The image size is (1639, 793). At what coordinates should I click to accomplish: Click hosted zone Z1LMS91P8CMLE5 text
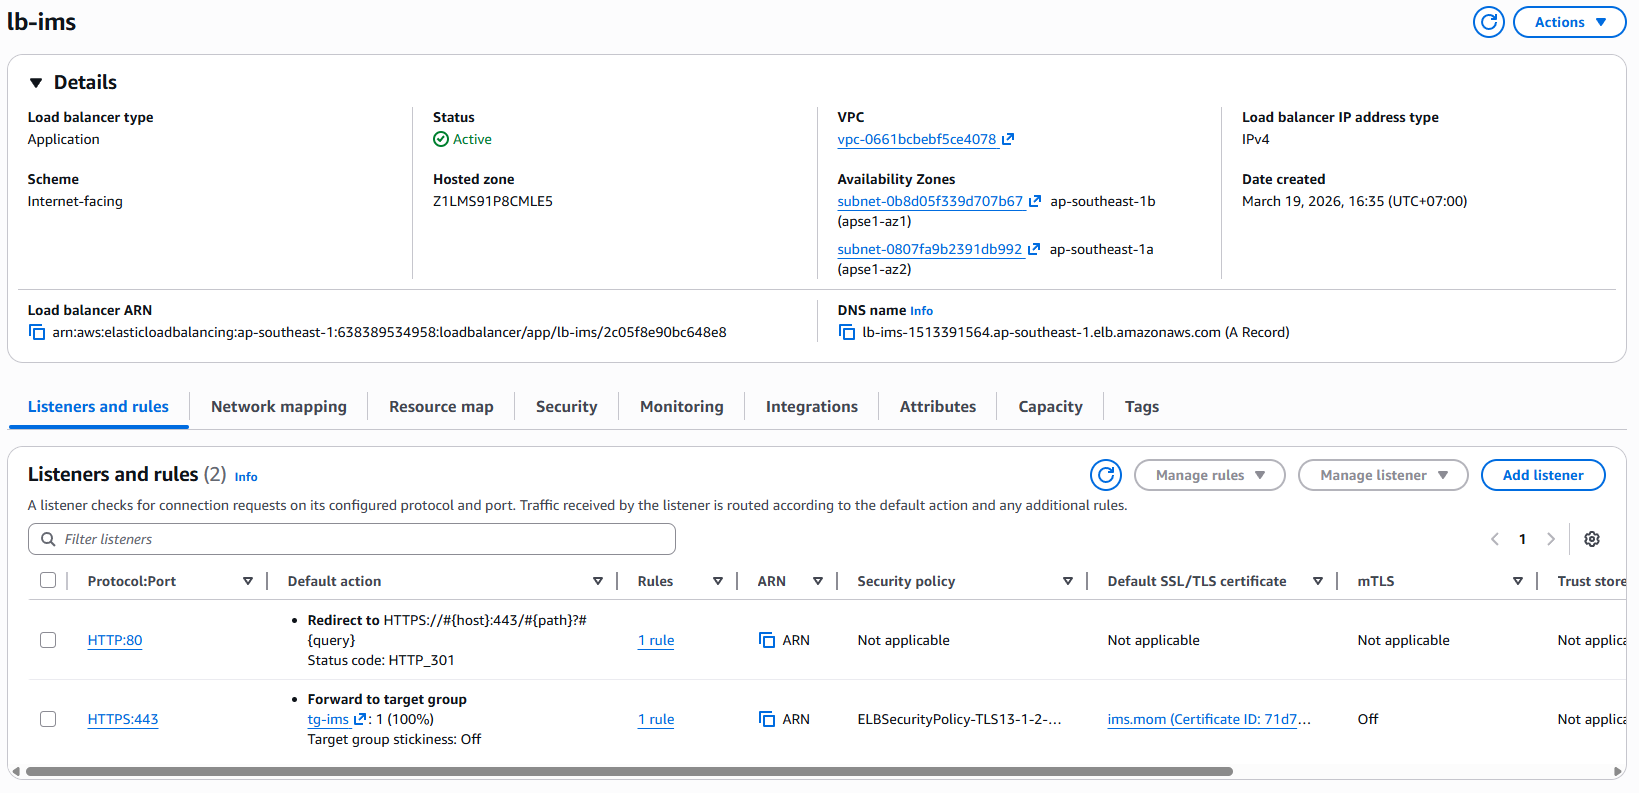pyautogui.click(x=493, y=202)
